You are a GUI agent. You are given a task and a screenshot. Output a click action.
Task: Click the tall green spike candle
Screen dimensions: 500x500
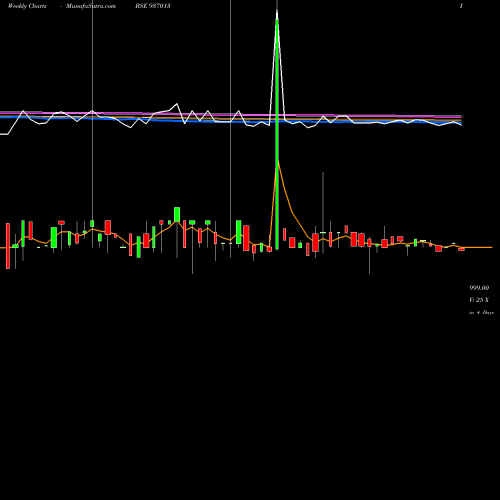click(277, 133)
